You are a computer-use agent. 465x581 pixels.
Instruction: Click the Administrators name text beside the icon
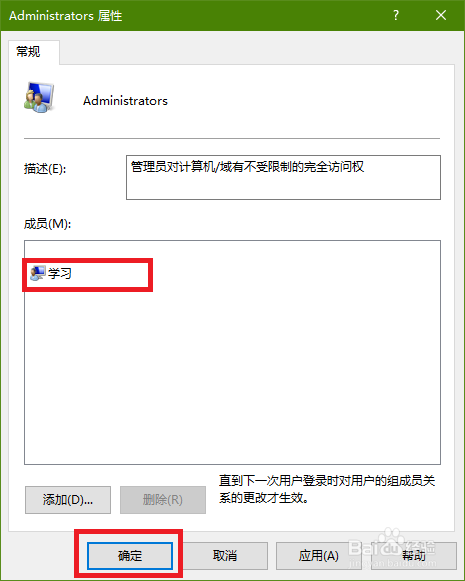[x=125, y=101]
